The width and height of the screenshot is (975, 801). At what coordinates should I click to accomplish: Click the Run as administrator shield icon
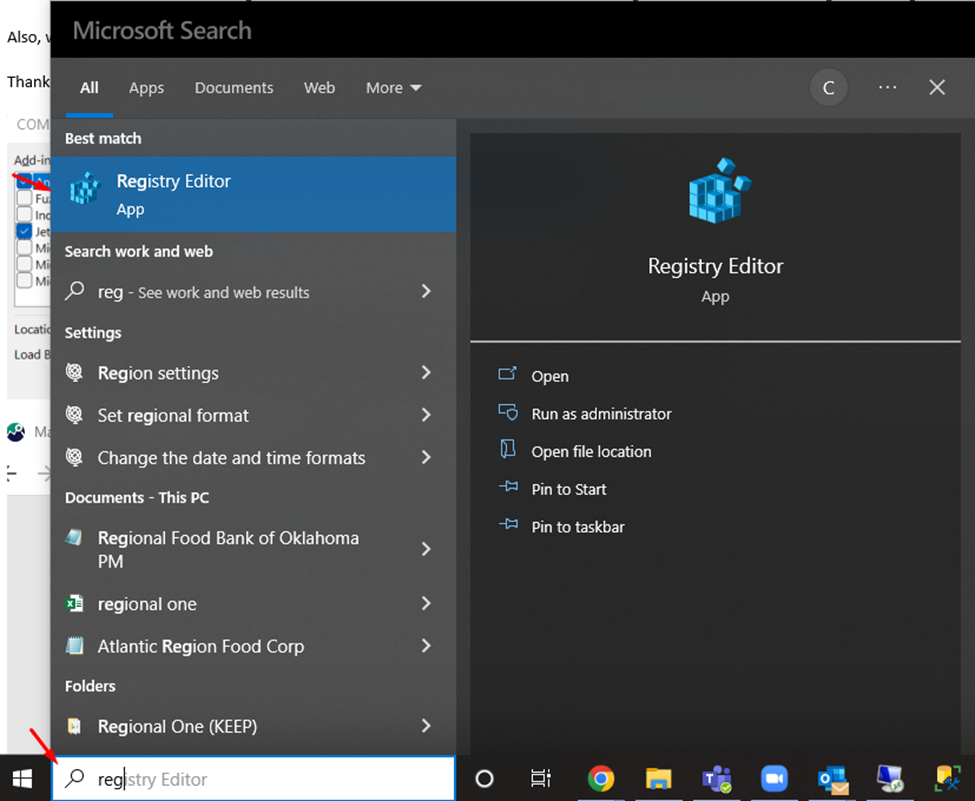507,412
